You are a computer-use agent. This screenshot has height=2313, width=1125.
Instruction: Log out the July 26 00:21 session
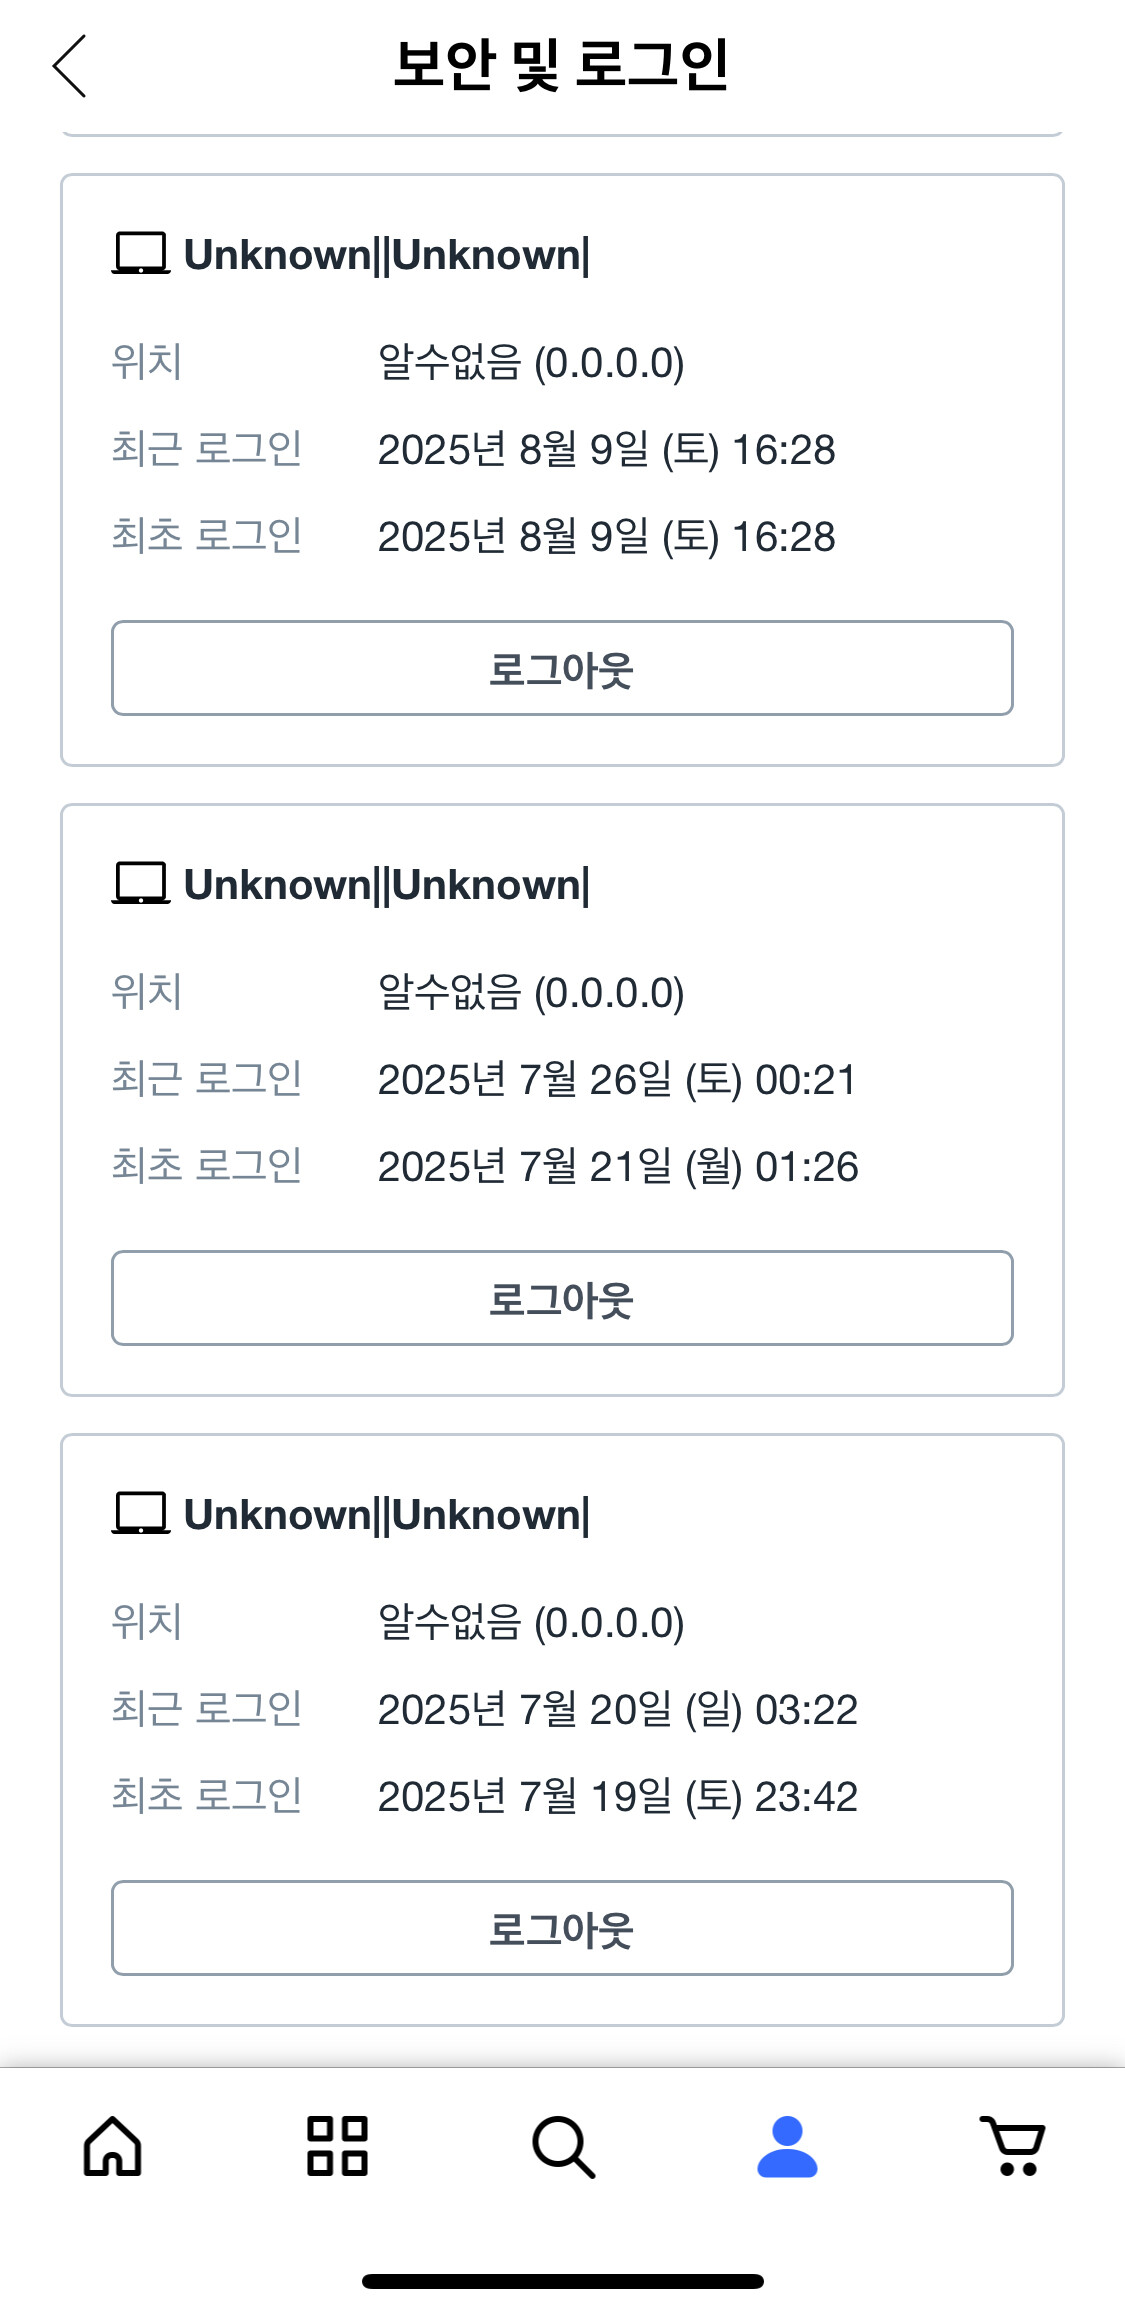[x=562, y=1298]
